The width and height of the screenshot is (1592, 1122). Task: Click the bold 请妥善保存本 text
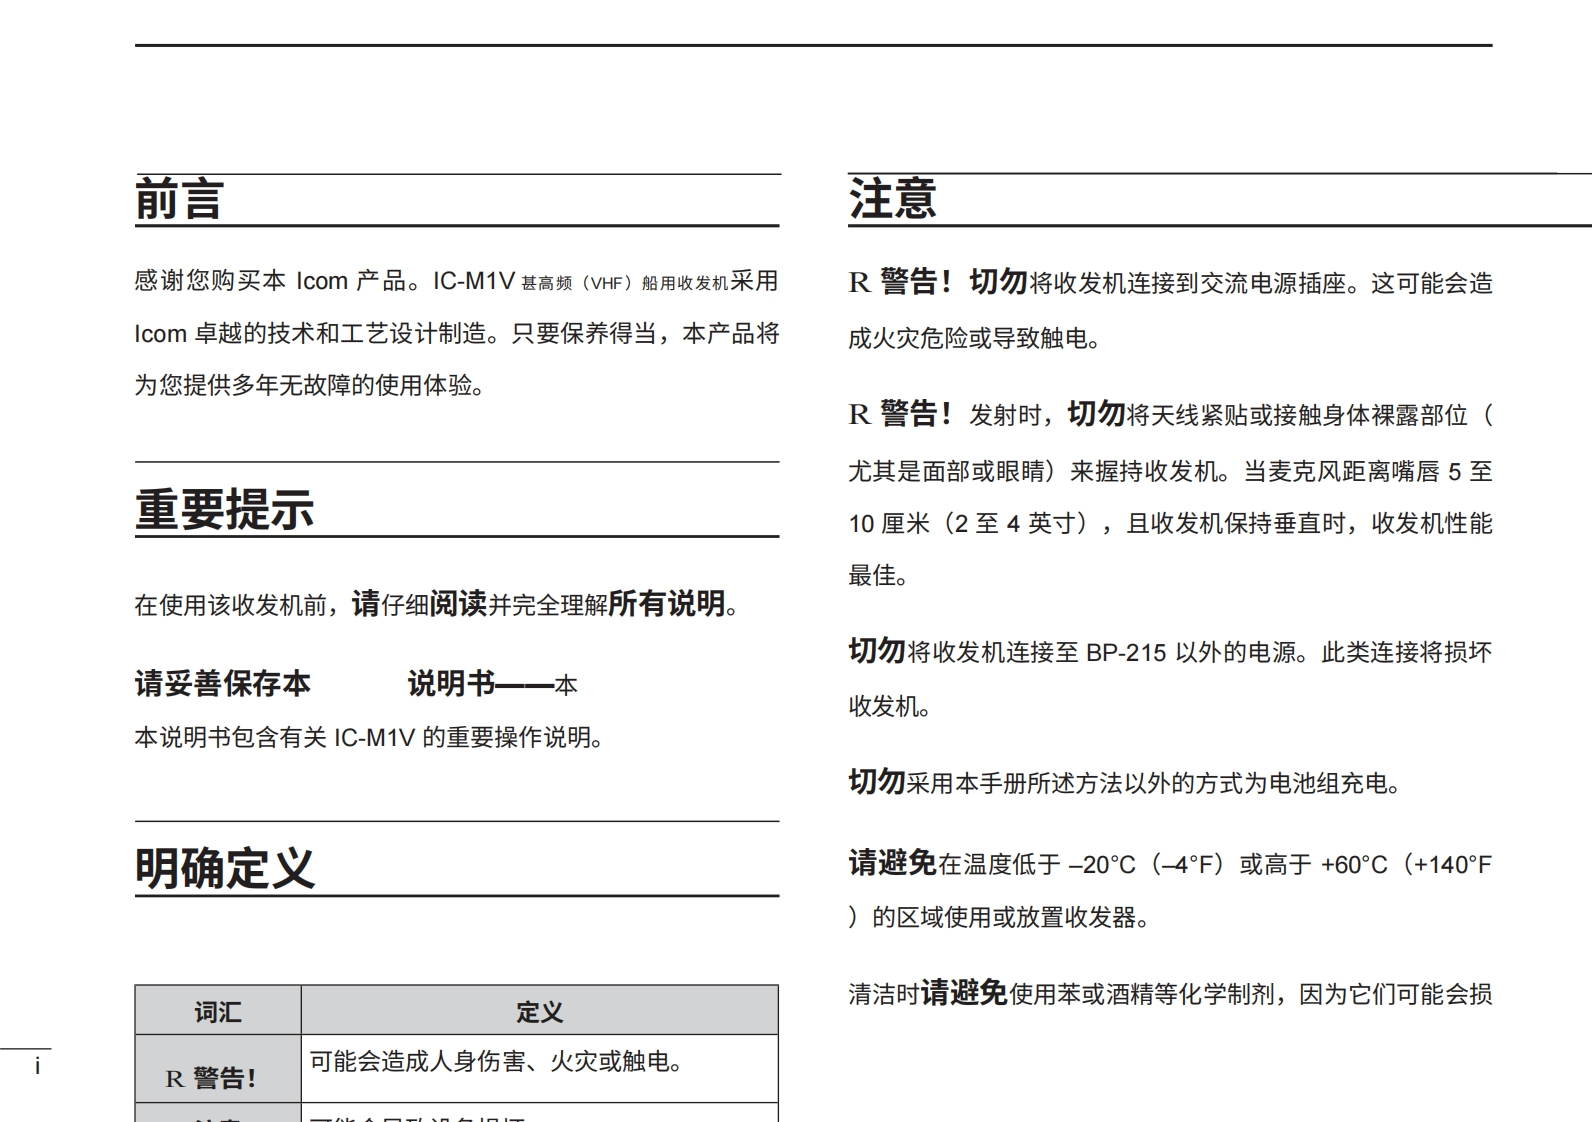[x=223, y=684]
